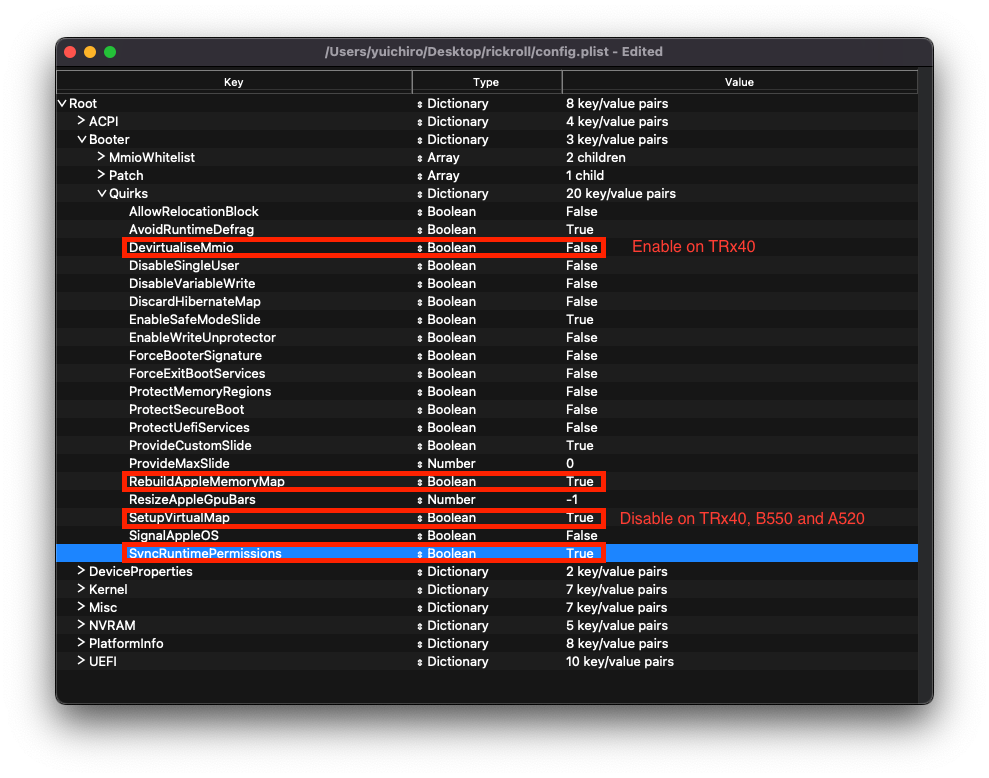Open type selector for SetupVirtualMap
The height and width of the screenshot is (778, 989).
pyautogui.click(x=420, y=518)
